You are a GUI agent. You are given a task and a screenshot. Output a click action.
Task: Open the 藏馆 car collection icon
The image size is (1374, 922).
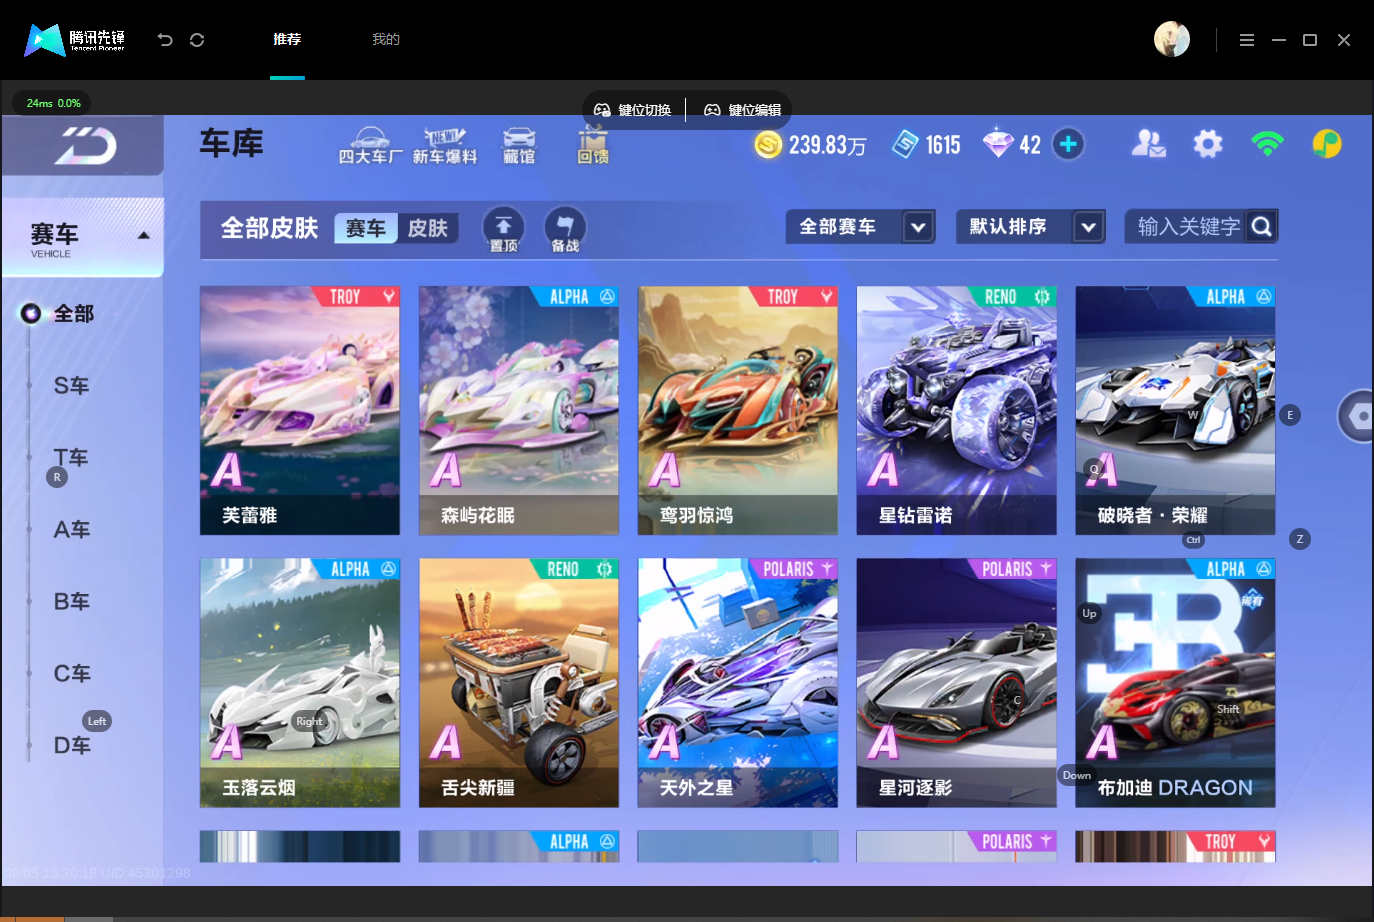point(519,146)
